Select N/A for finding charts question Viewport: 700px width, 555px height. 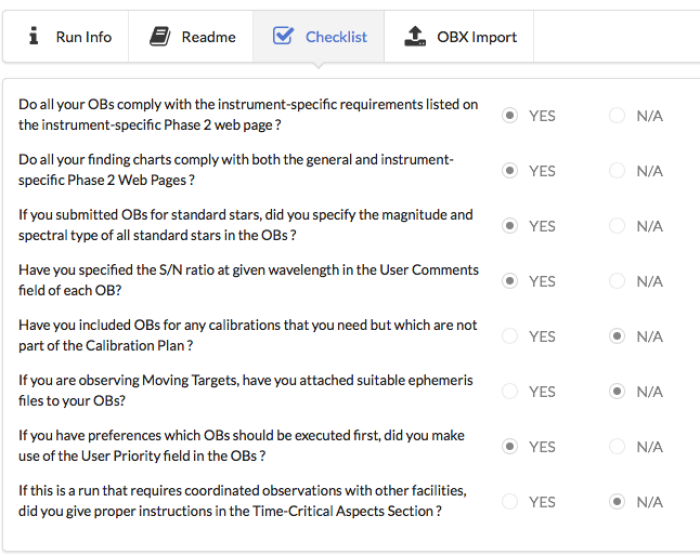point(617,171)
